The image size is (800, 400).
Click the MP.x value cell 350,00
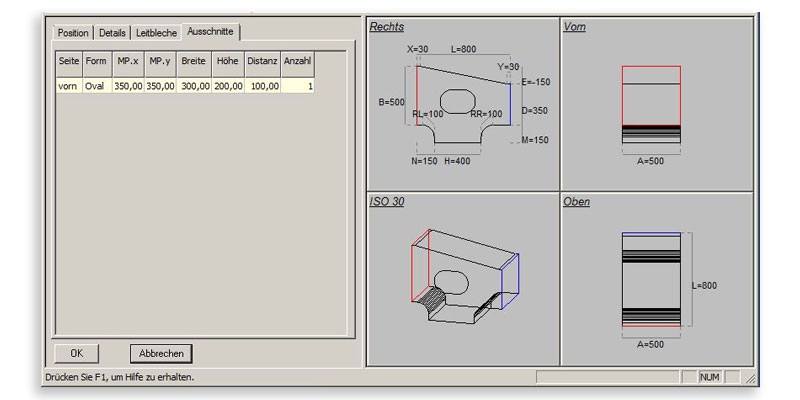[127, 86]
